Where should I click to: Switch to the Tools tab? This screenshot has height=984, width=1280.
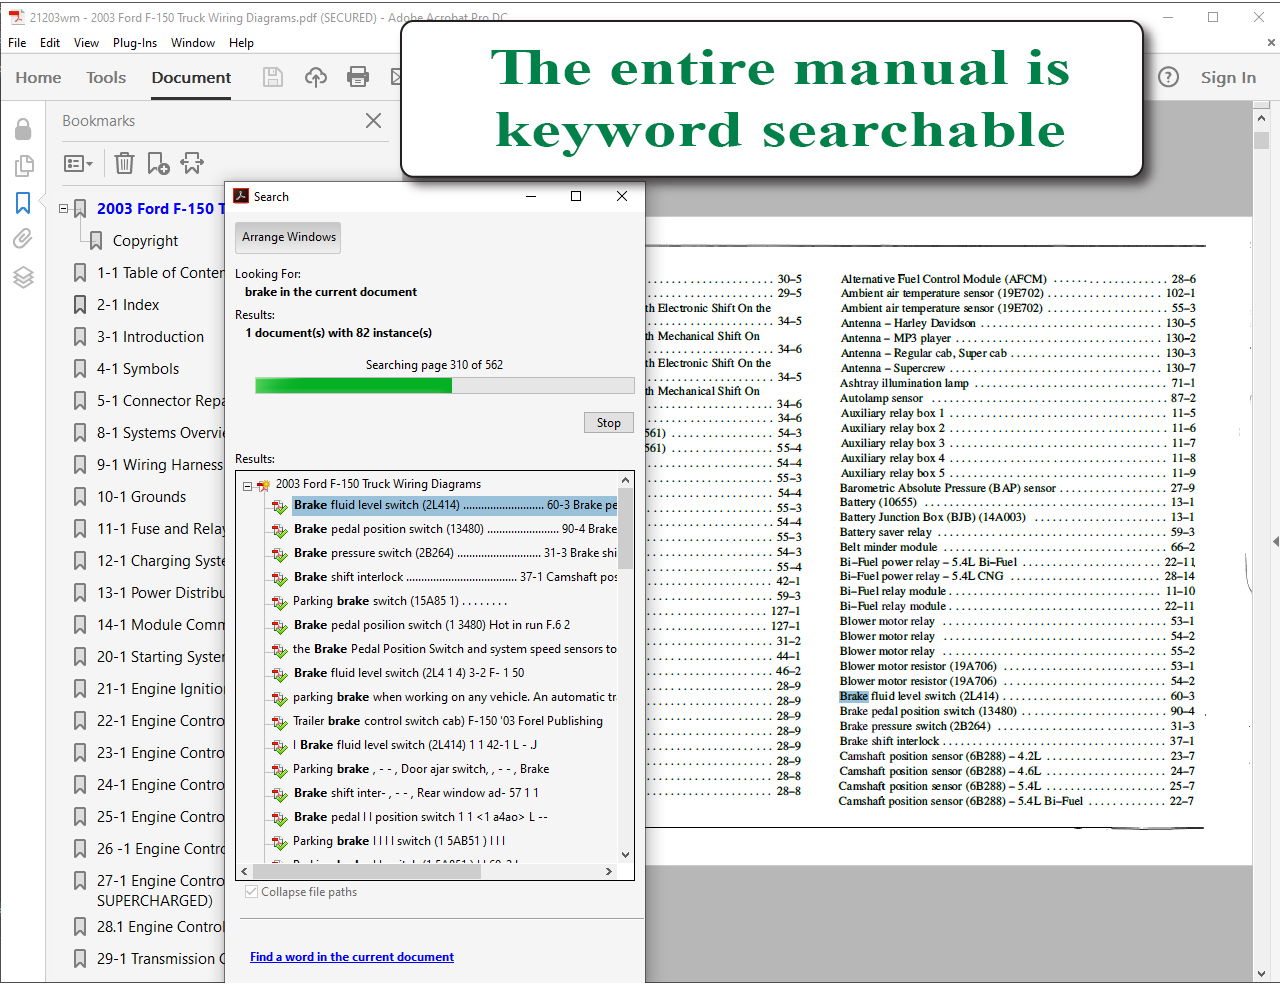(106, 77)
